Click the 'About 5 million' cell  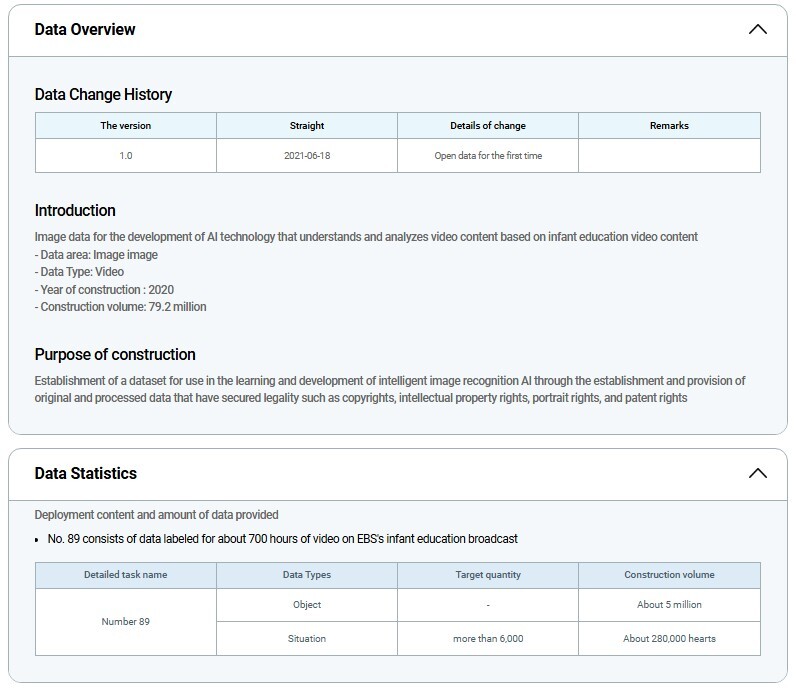click(x=669, y=604)
